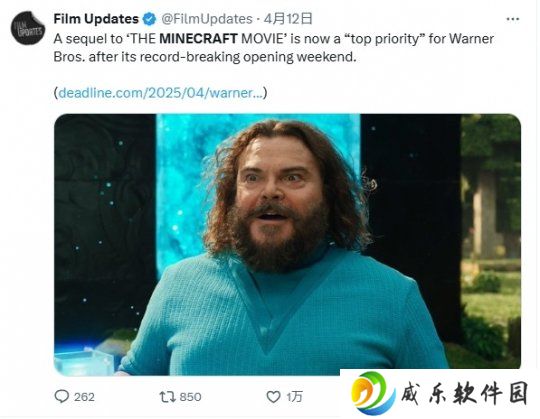
Task: Click the glowing cube in the picture's lower left corner
Action: coord(83,363)
